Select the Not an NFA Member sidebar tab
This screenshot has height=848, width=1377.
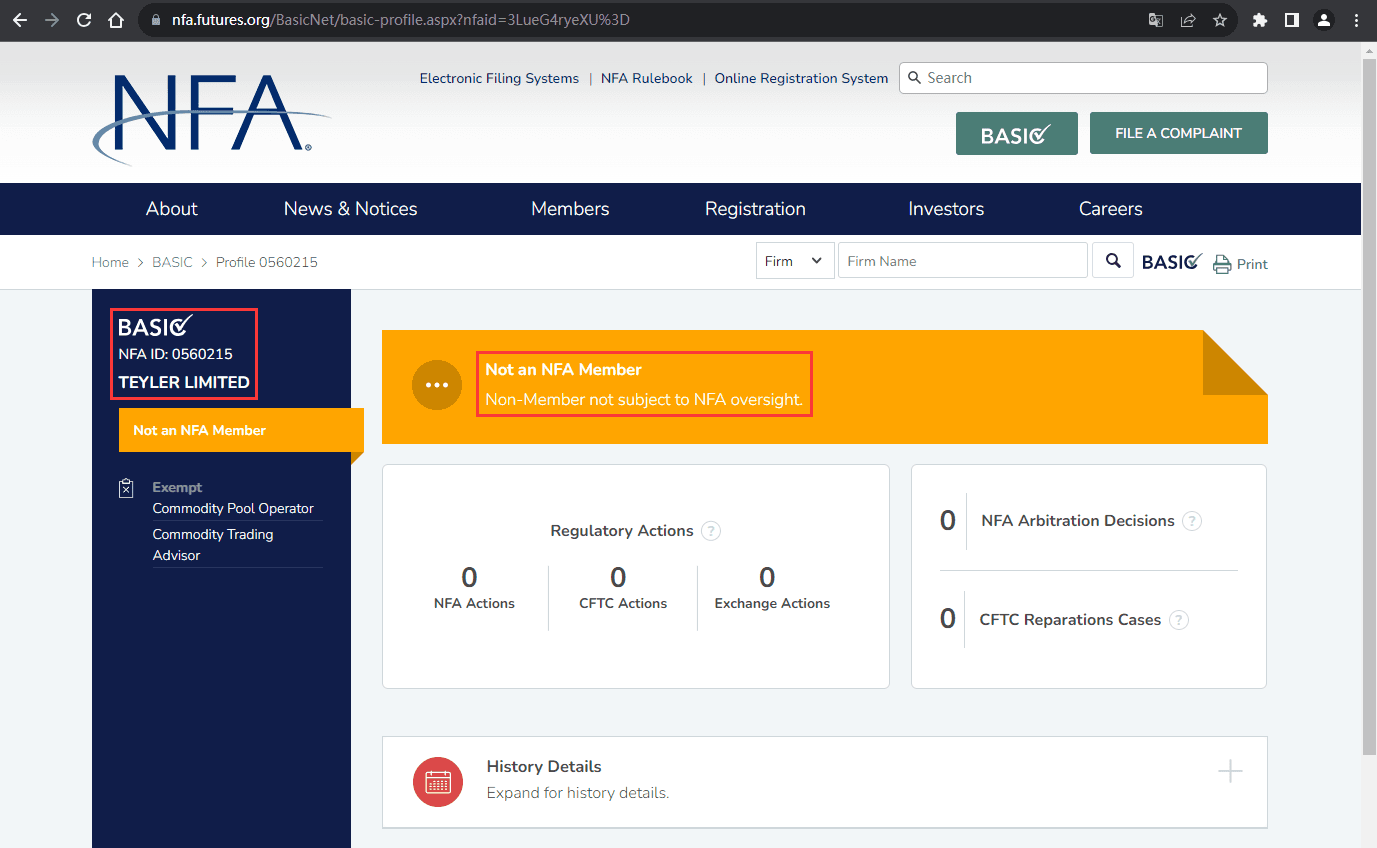point(241,430)
